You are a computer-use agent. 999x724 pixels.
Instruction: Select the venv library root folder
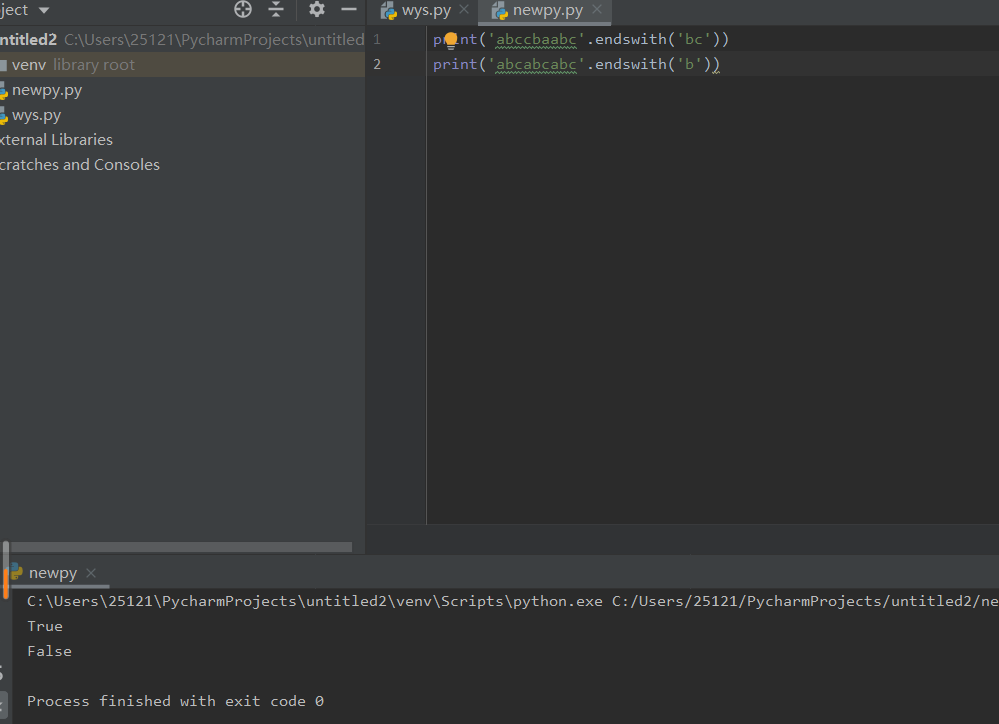[182, 64]
